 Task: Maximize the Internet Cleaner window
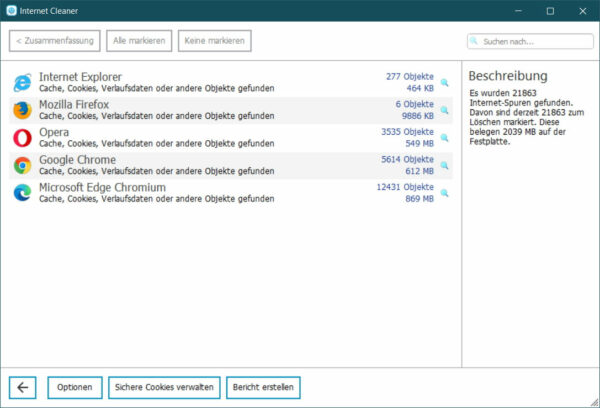pyautogui.click(x=550, y=11)
